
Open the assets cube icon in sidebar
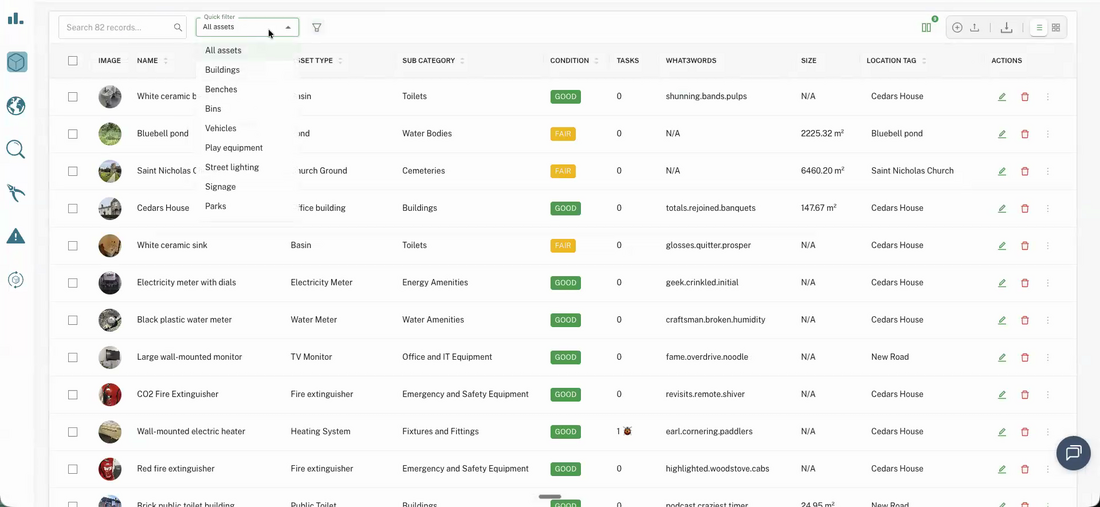tap(17, 62)
